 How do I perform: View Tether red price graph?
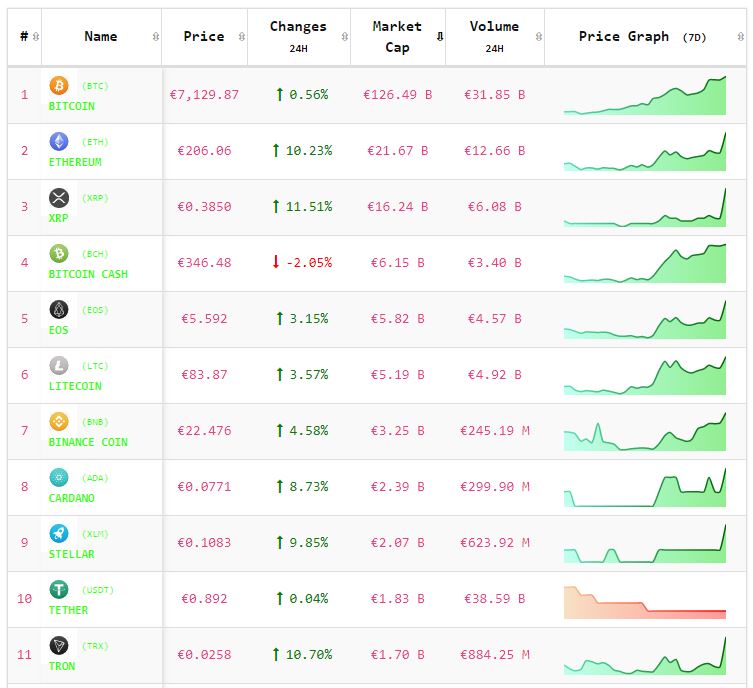point(645,601)
